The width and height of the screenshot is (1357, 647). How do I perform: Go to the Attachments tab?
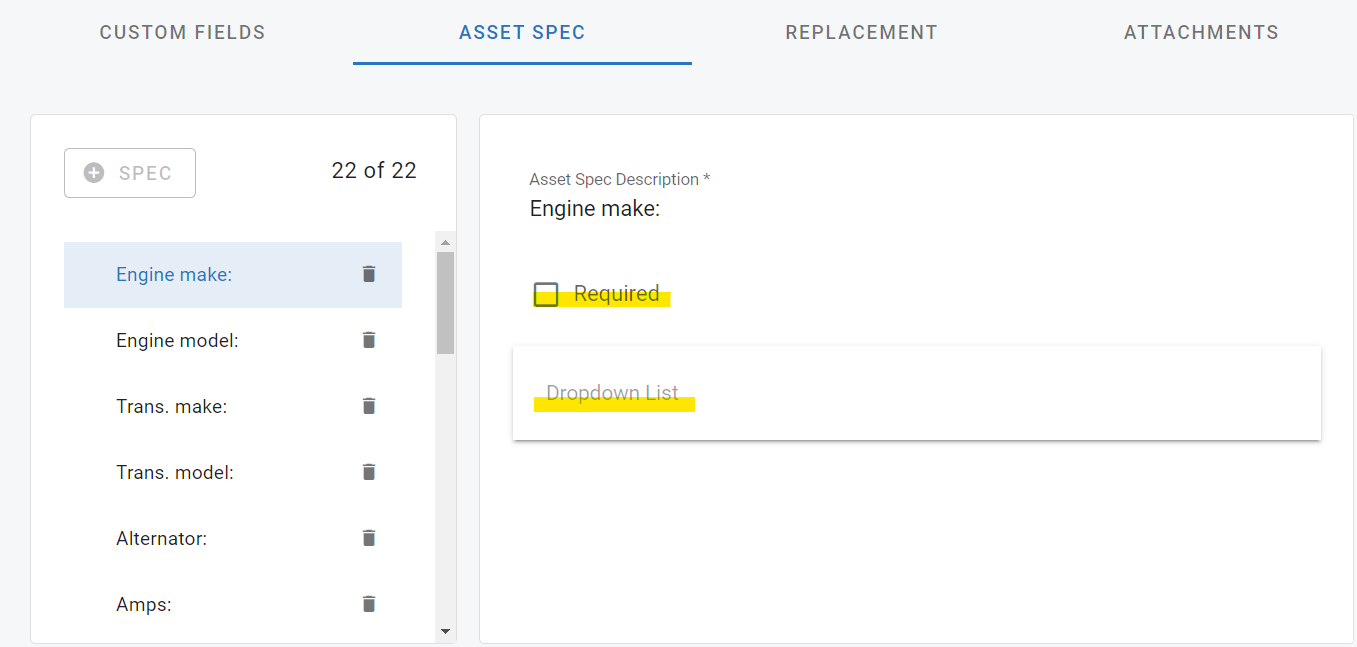click(x=1200, y=32)
